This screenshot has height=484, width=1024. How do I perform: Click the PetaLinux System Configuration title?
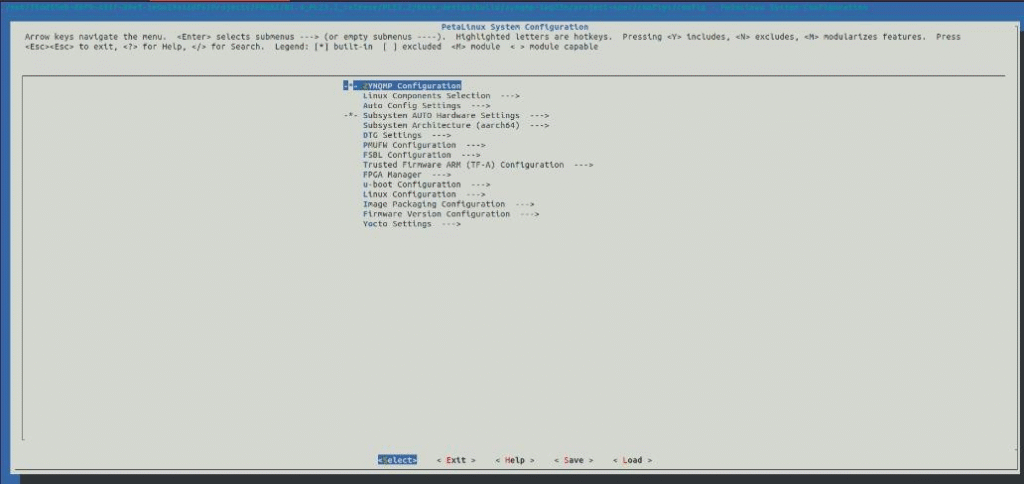click(514, 27)
